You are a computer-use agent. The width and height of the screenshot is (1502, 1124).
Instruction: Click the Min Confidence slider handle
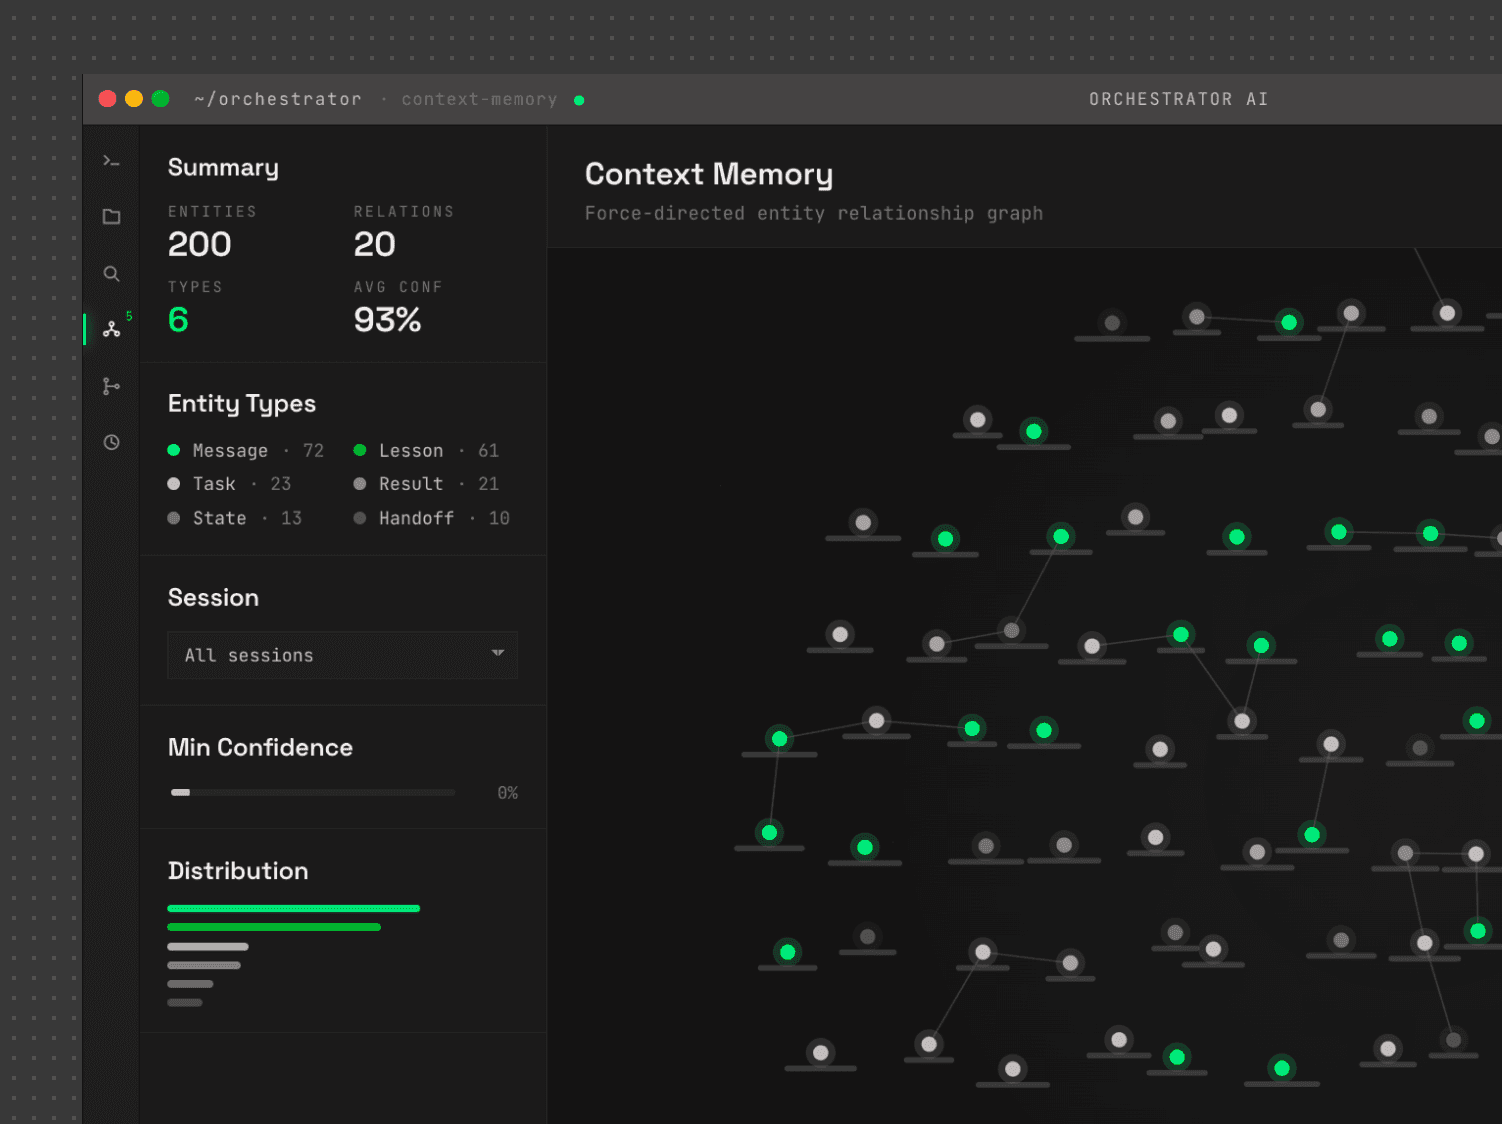[x=180, y=792]
